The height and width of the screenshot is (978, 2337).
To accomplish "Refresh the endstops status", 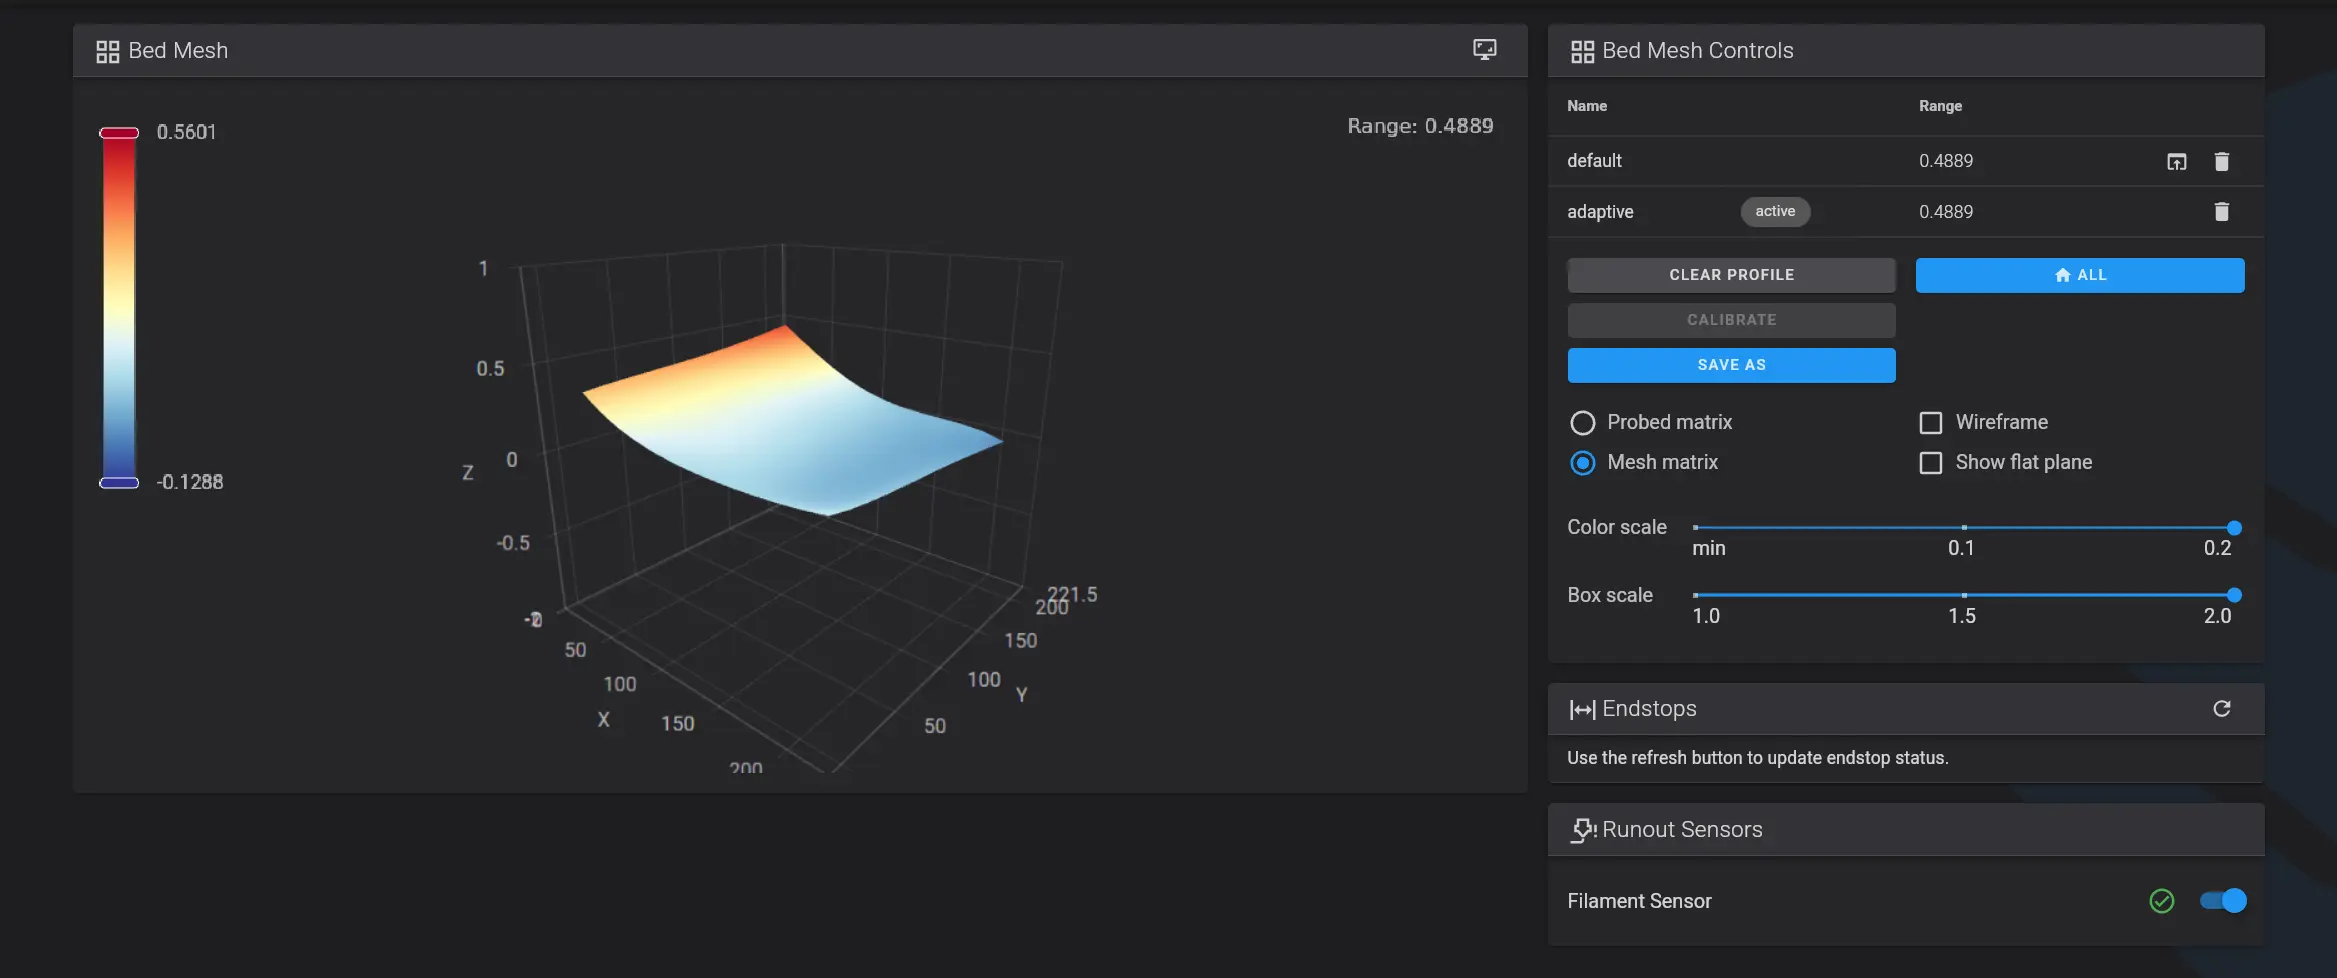I will pyautogui.click(x=2221, y=709).
